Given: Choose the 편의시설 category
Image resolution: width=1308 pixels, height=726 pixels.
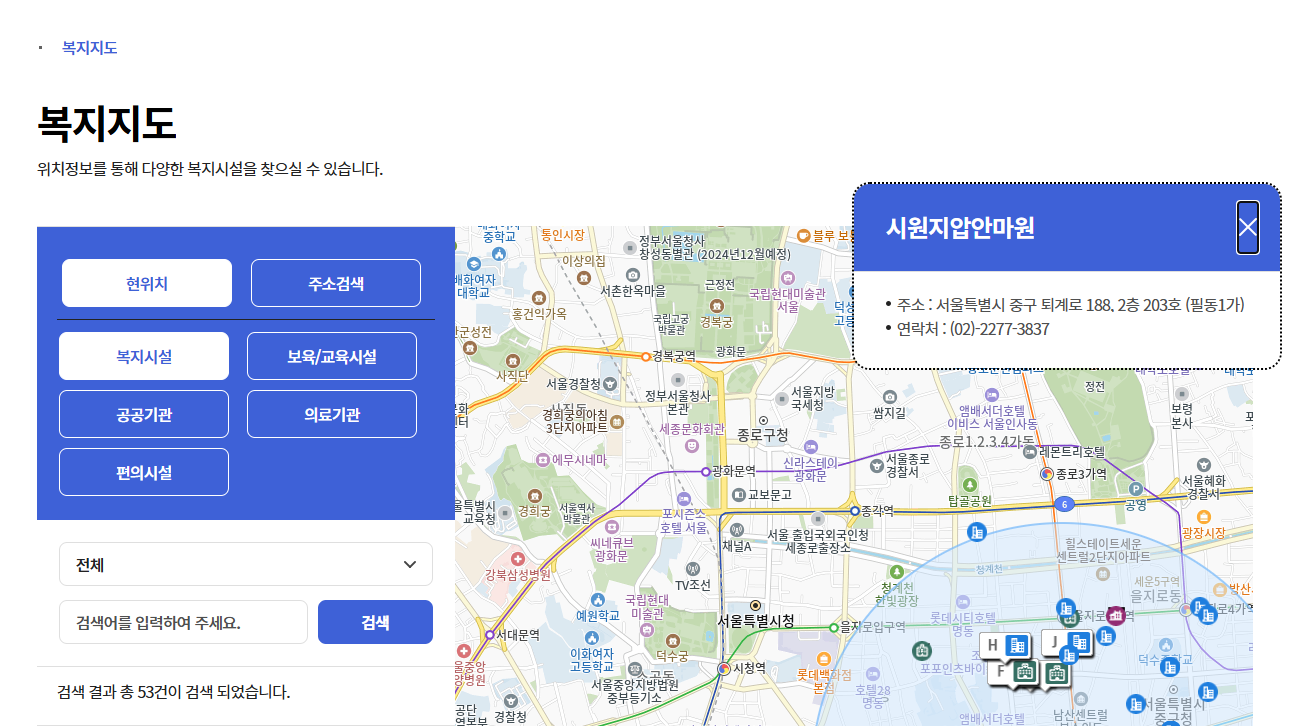Looking at the screenshot, I should click(x=144, y=472).
